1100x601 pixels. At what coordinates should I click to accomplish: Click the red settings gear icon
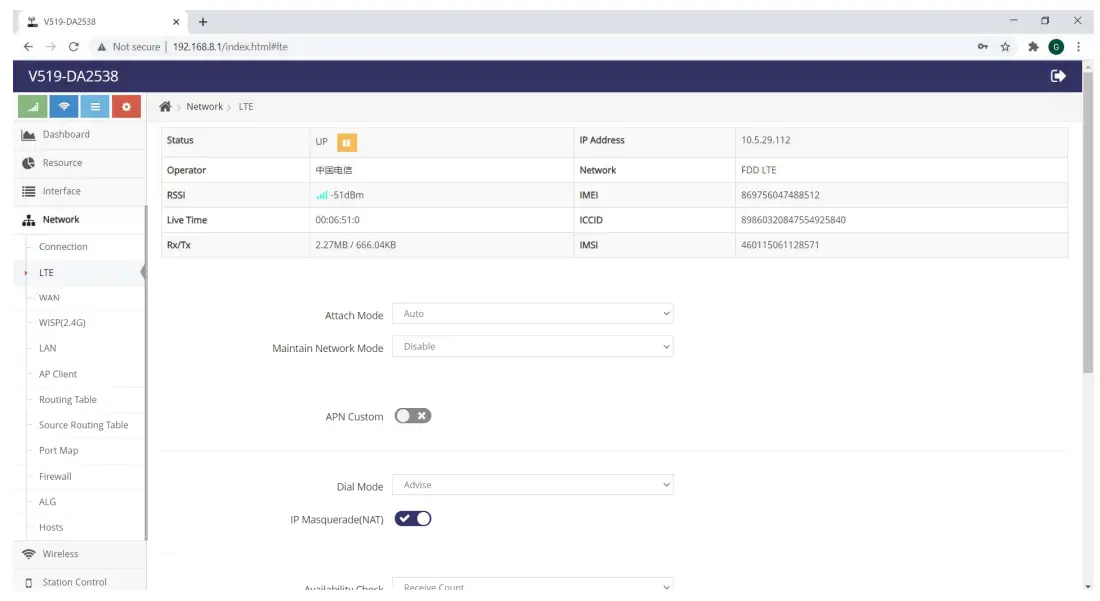(x=126, y=107)
